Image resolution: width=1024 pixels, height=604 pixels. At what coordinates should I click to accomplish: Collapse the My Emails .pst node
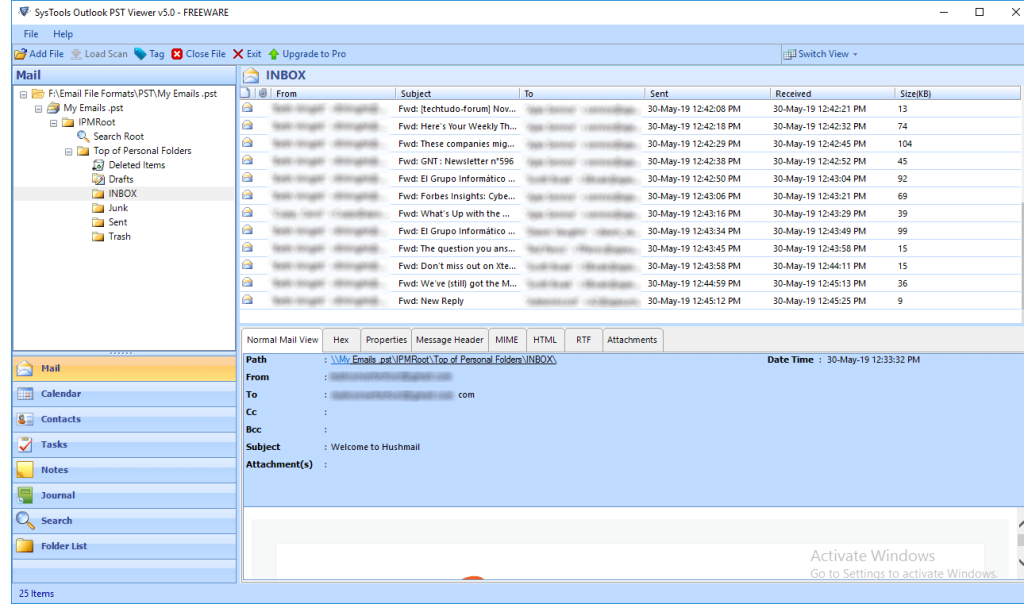[39, 109]
